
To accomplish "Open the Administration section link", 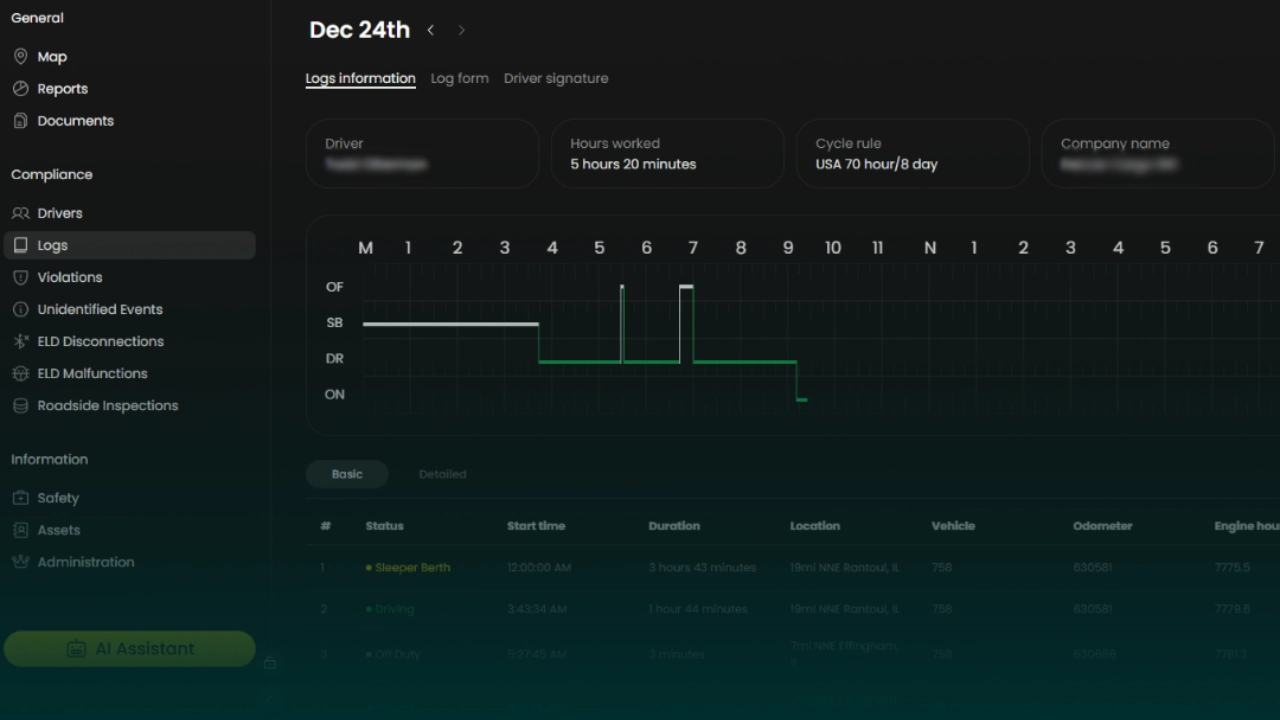I will click(x=86, y=562).
